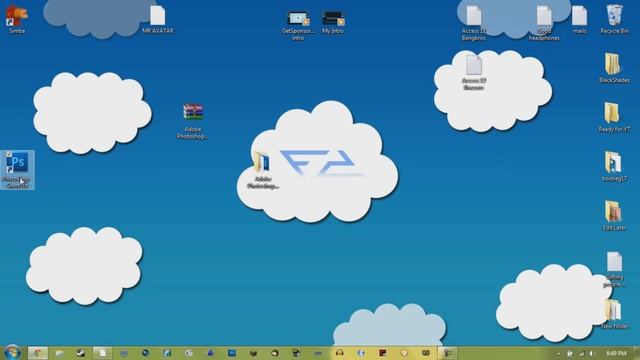Viewport: 640px width, 360px height.
Task: Select the document above New folder
Action: (614, 269)
